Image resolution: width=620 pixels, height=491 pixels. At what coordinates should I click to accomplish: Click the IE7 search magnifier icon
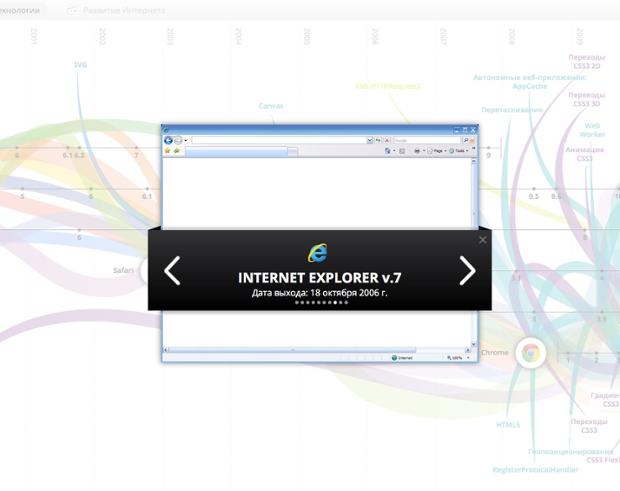(x=465, y=140)
